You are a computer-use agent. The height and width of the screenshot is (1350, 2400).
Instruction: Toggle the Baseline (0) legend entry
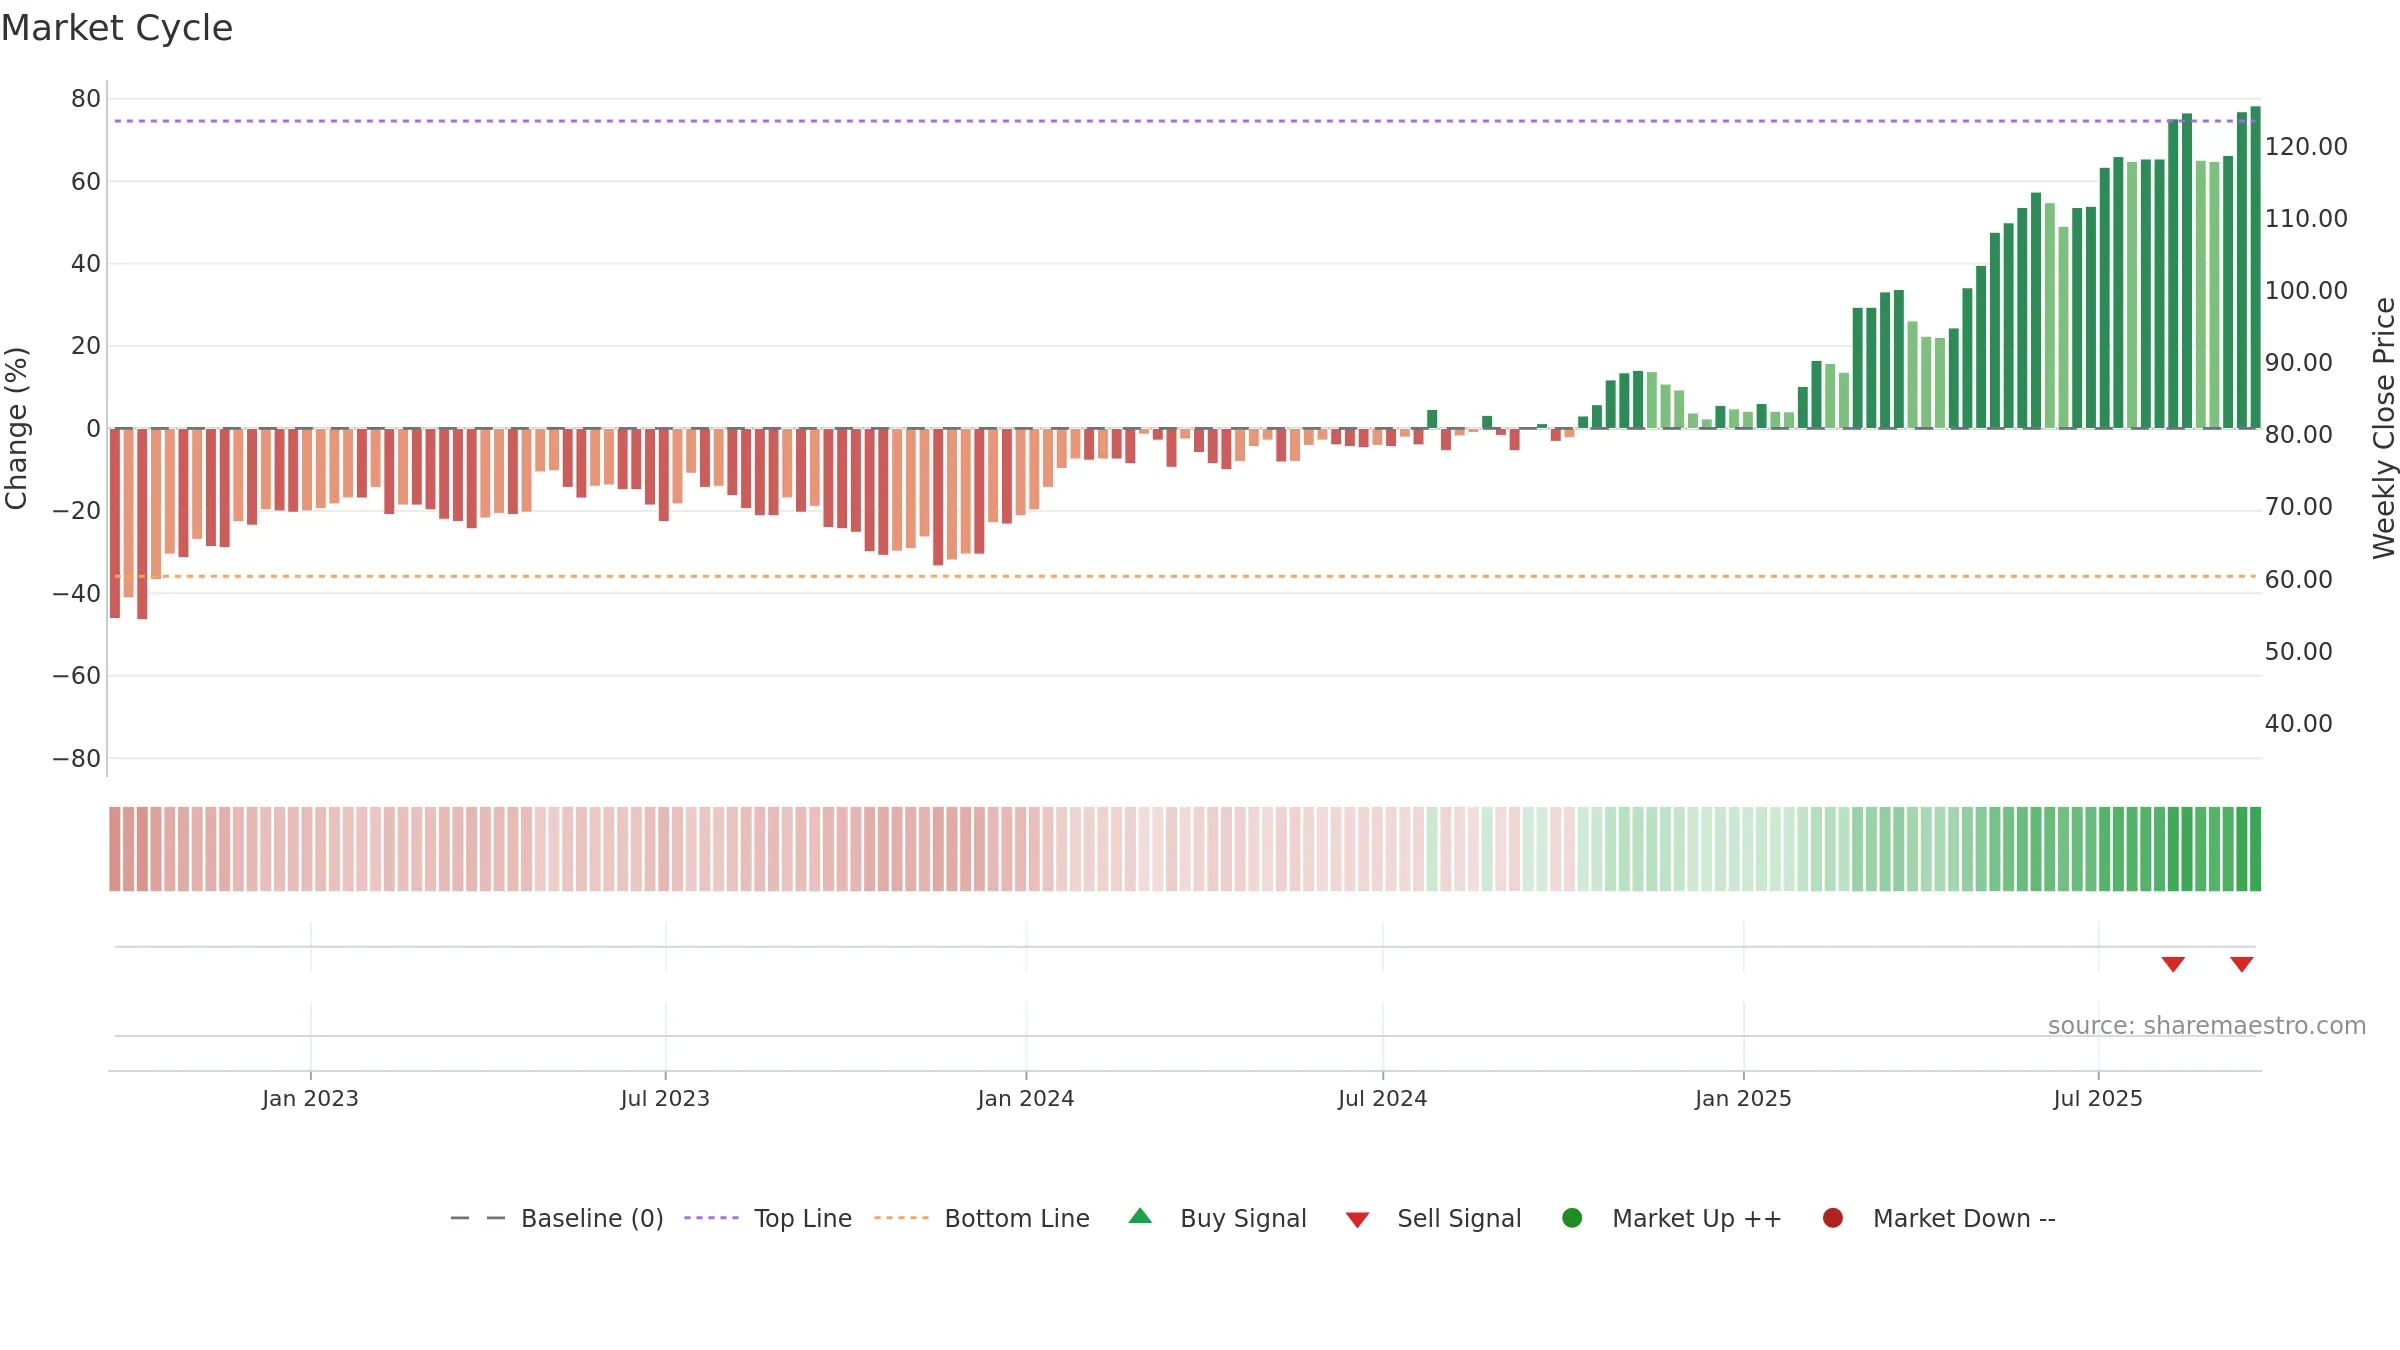pos(557,1218)
